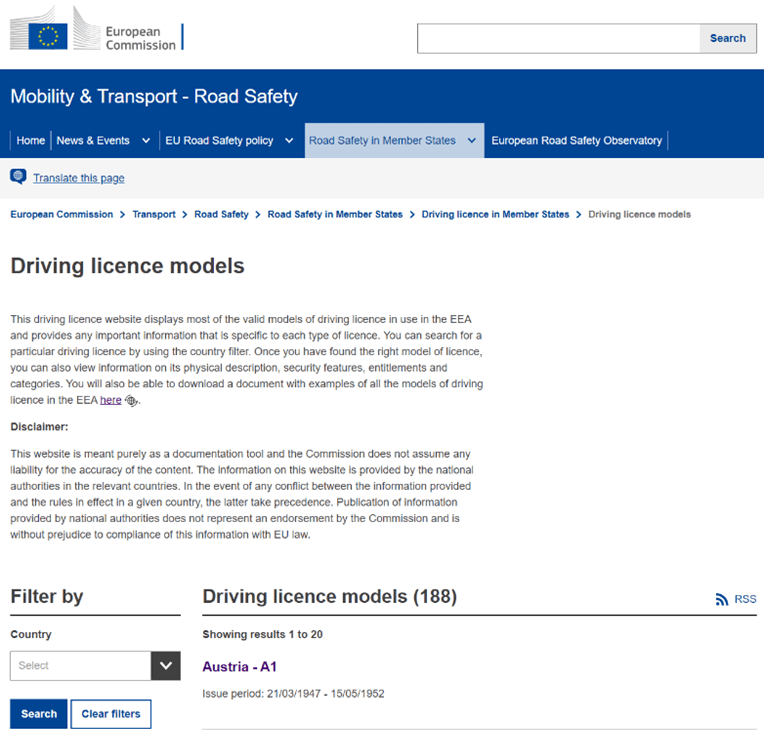Click the Translate this page speech bubble icon
This screenshot has width=764, height=737.
tap(19, 176)
